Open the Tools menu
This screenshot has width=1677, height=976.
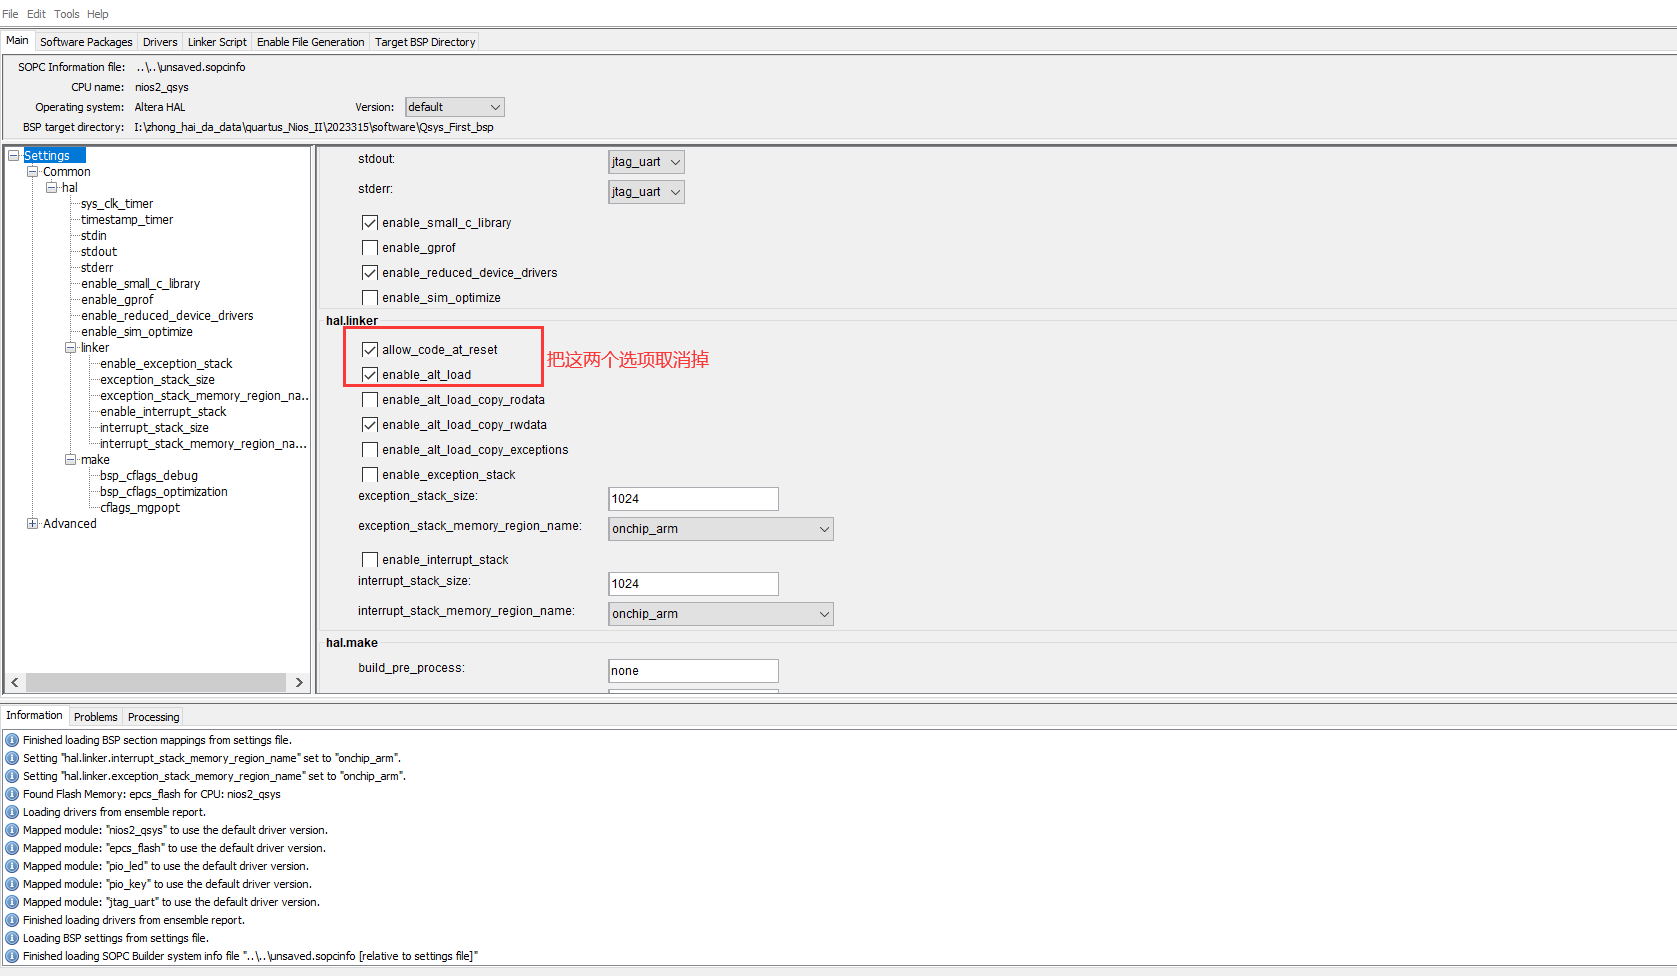click(66, 13)
